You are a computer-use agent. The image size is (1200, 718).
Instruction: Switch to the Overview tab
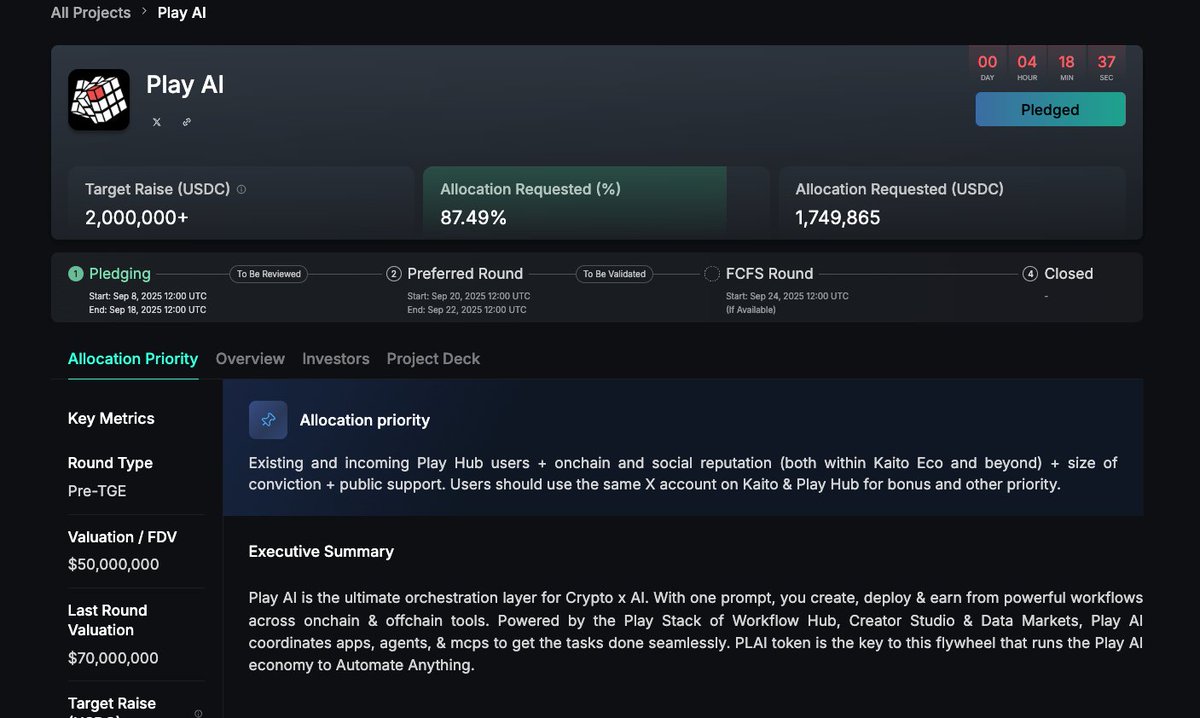[x=250, y=358]
